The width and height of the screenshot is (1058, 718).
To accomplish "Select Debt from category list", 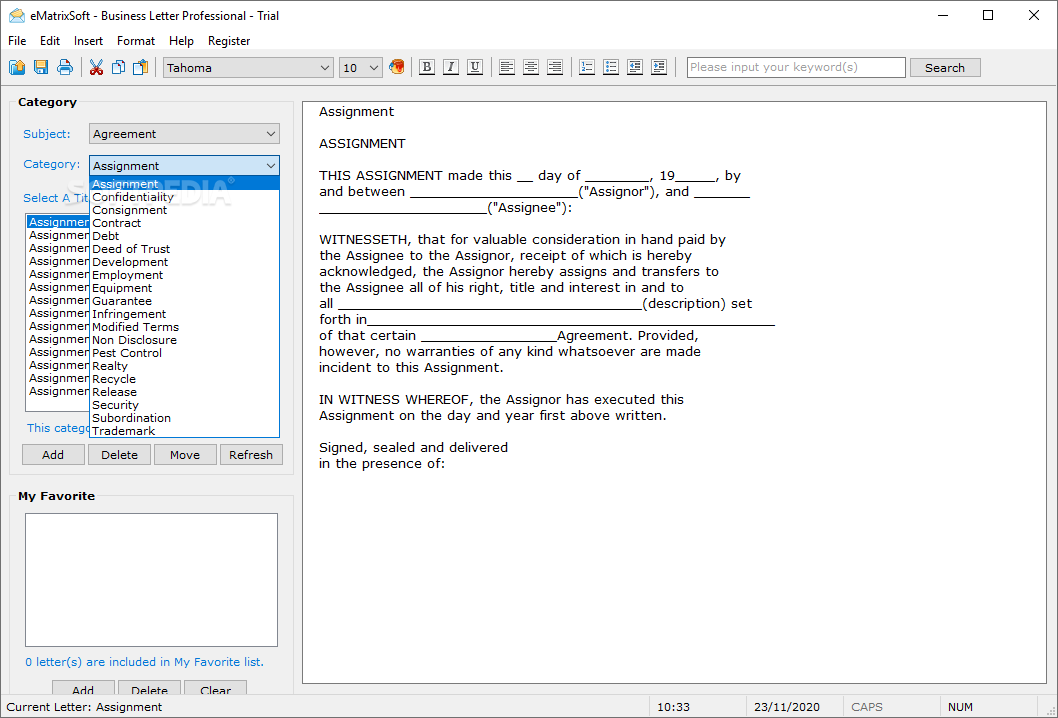I will point(184,236).
